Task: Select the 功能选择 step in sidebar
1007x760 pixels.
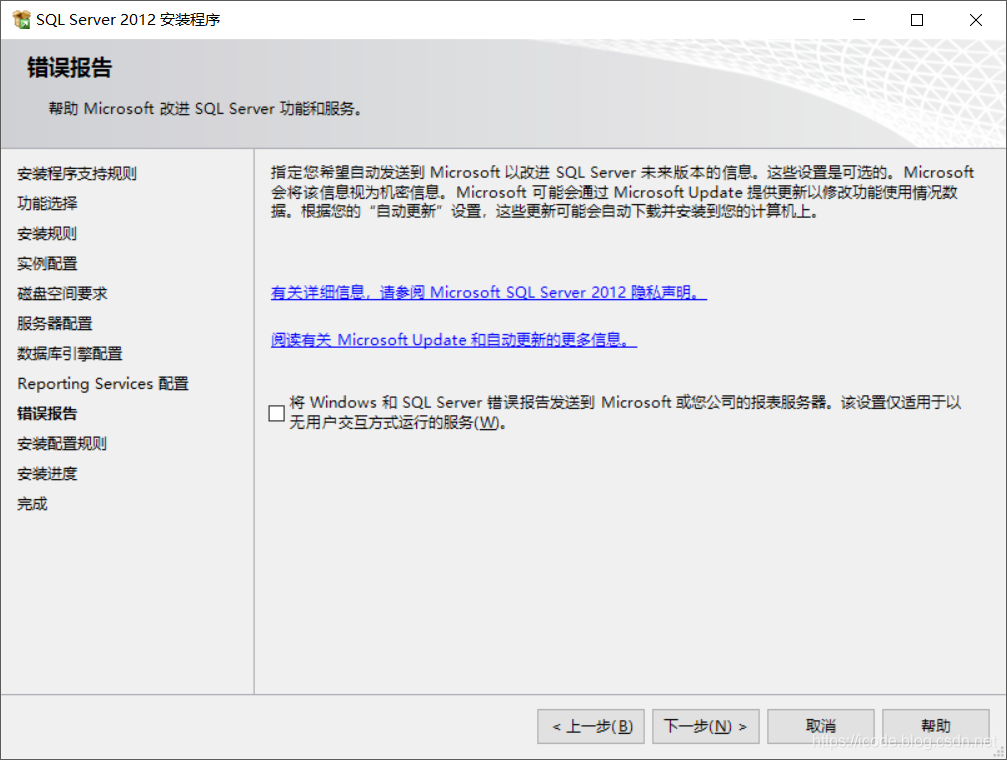Action: [x=48, y=204]
